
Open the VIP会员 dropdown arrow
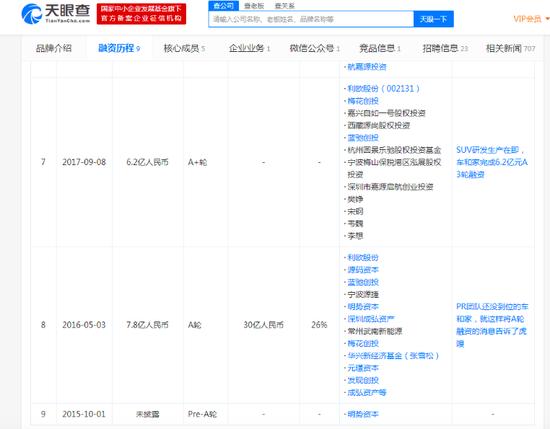coord(547,19)
